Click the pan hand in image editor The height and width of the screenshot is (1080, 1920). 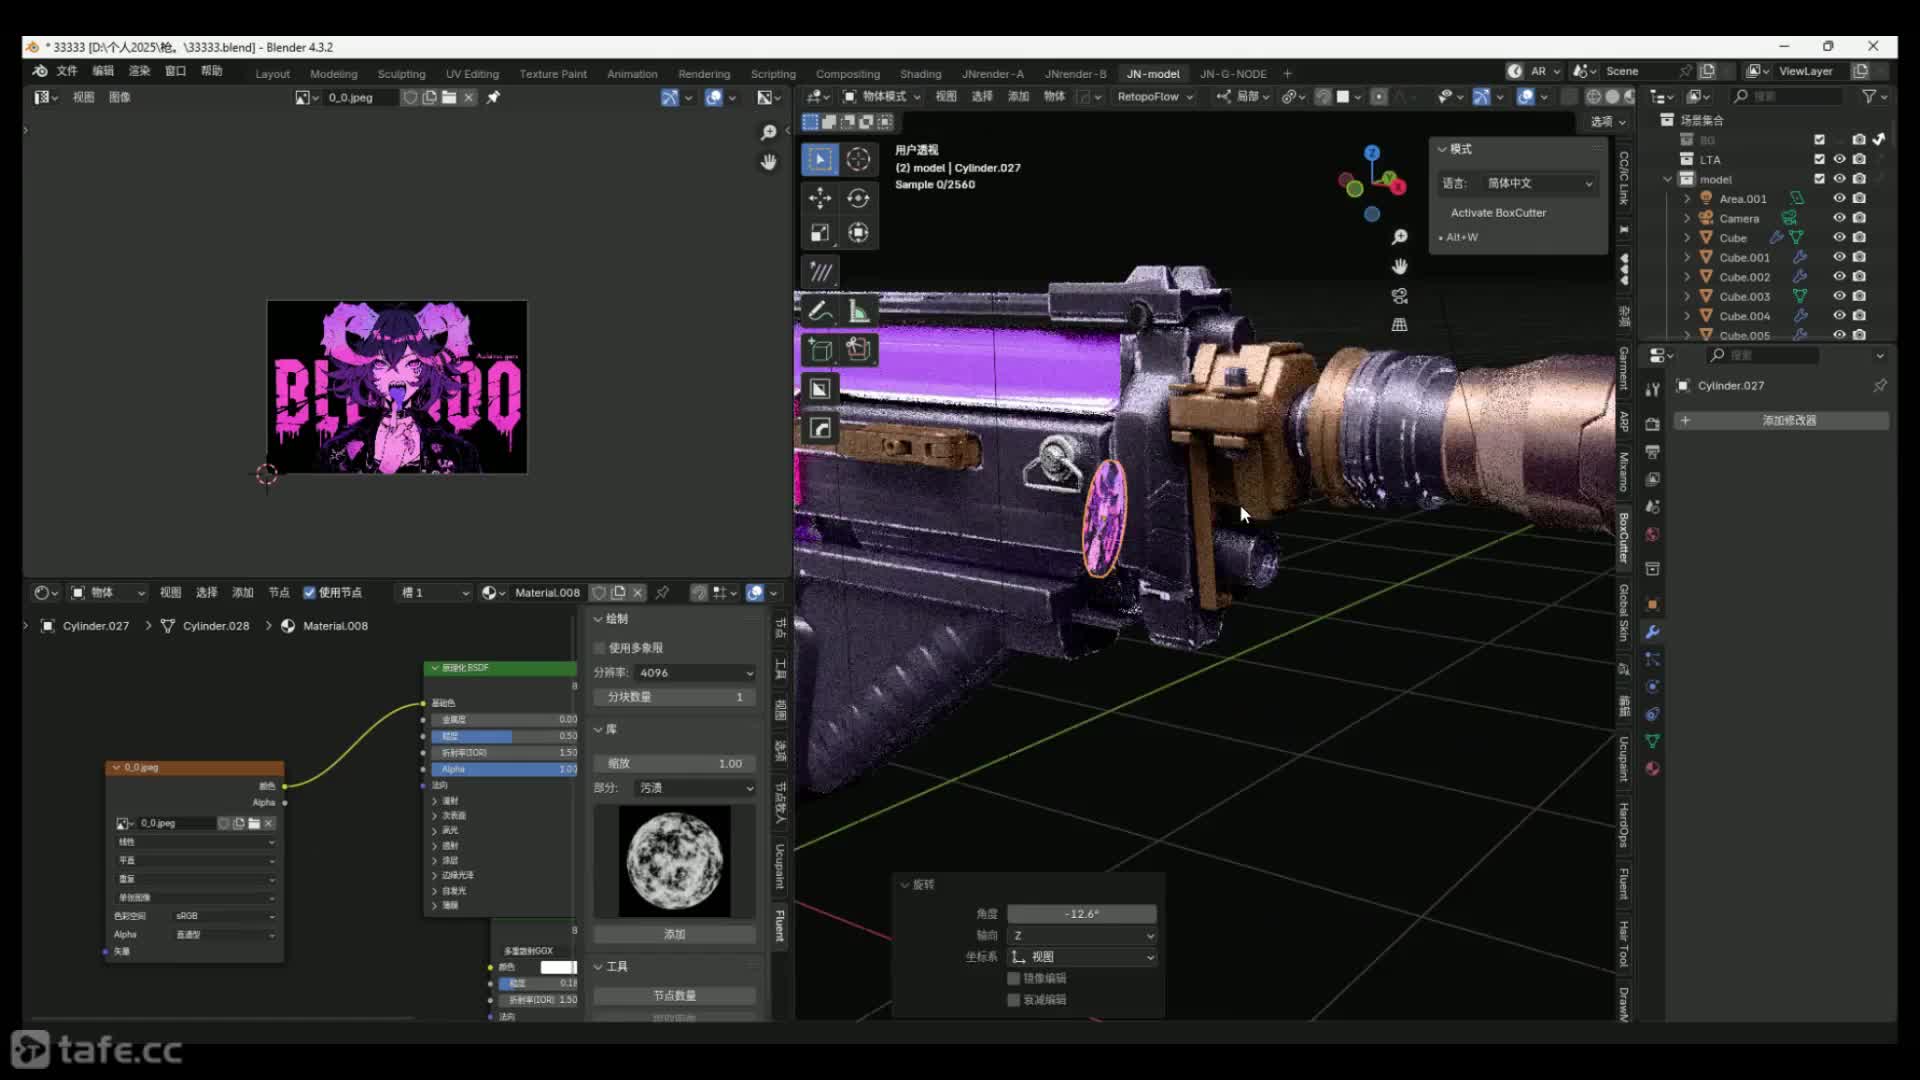[768, 161]
